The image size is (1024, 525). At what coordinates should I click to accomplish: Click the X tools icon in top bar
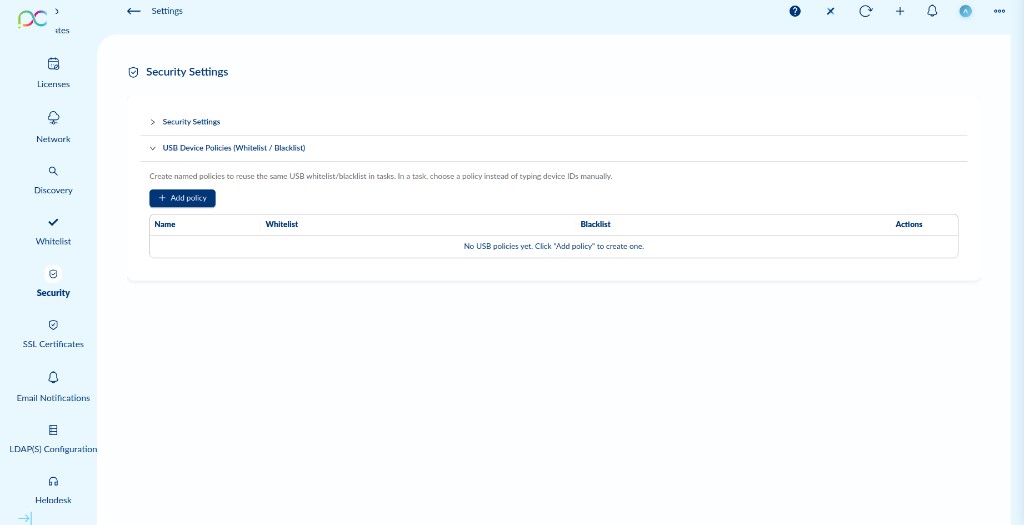pos(830,11)
